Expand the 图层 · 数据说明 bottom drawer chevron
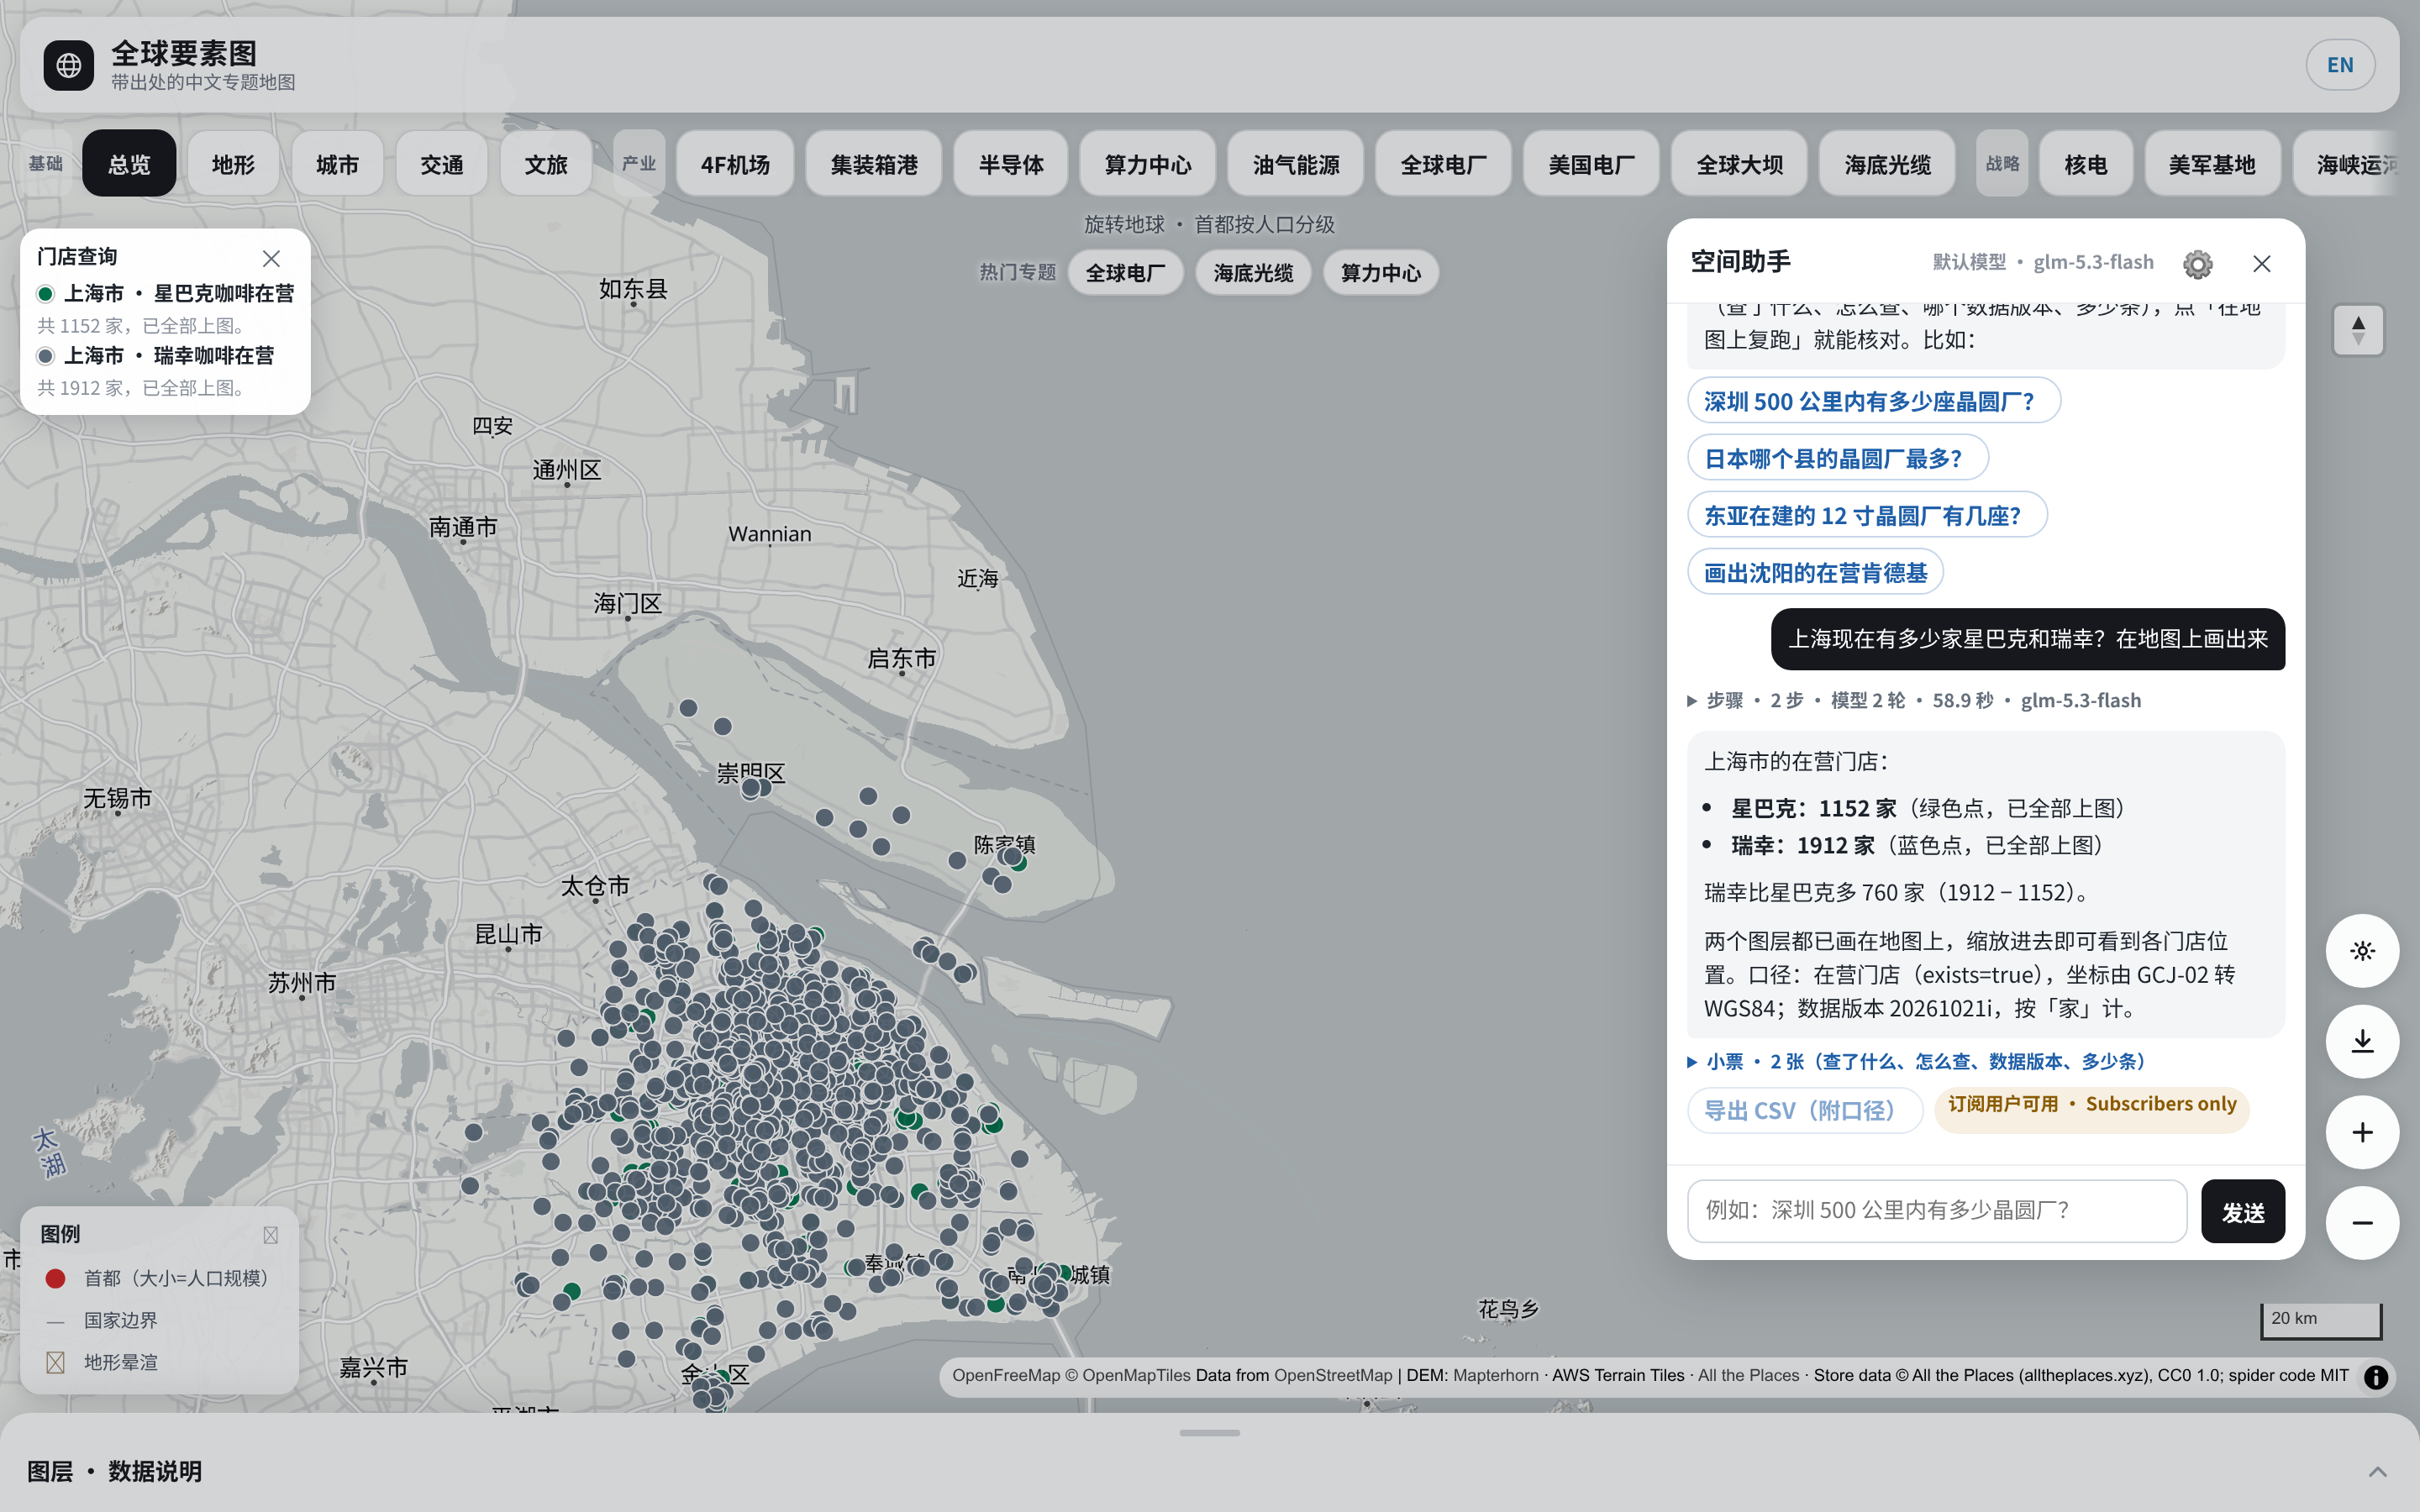This screenshot has width=2420, height=1512. point(2377,1471)
